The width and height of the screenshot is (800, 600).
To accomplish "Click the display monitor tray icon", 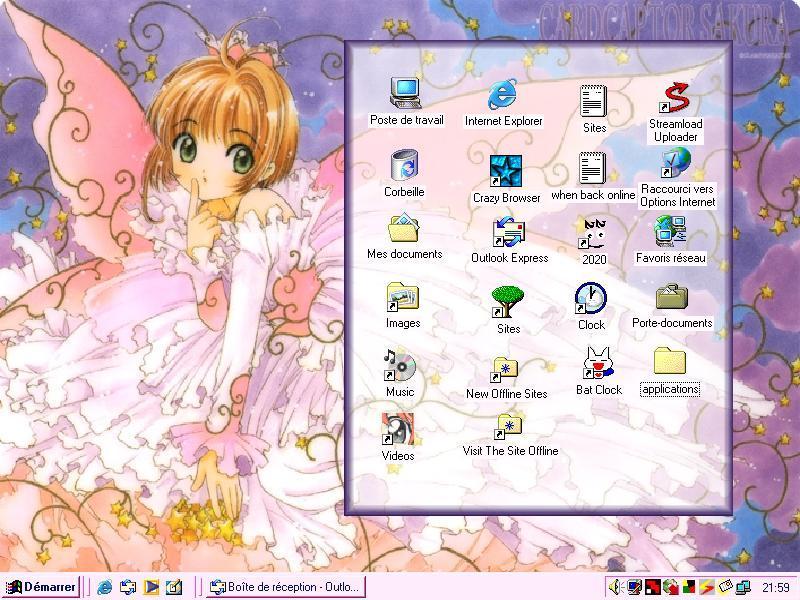I will [634, 587].
